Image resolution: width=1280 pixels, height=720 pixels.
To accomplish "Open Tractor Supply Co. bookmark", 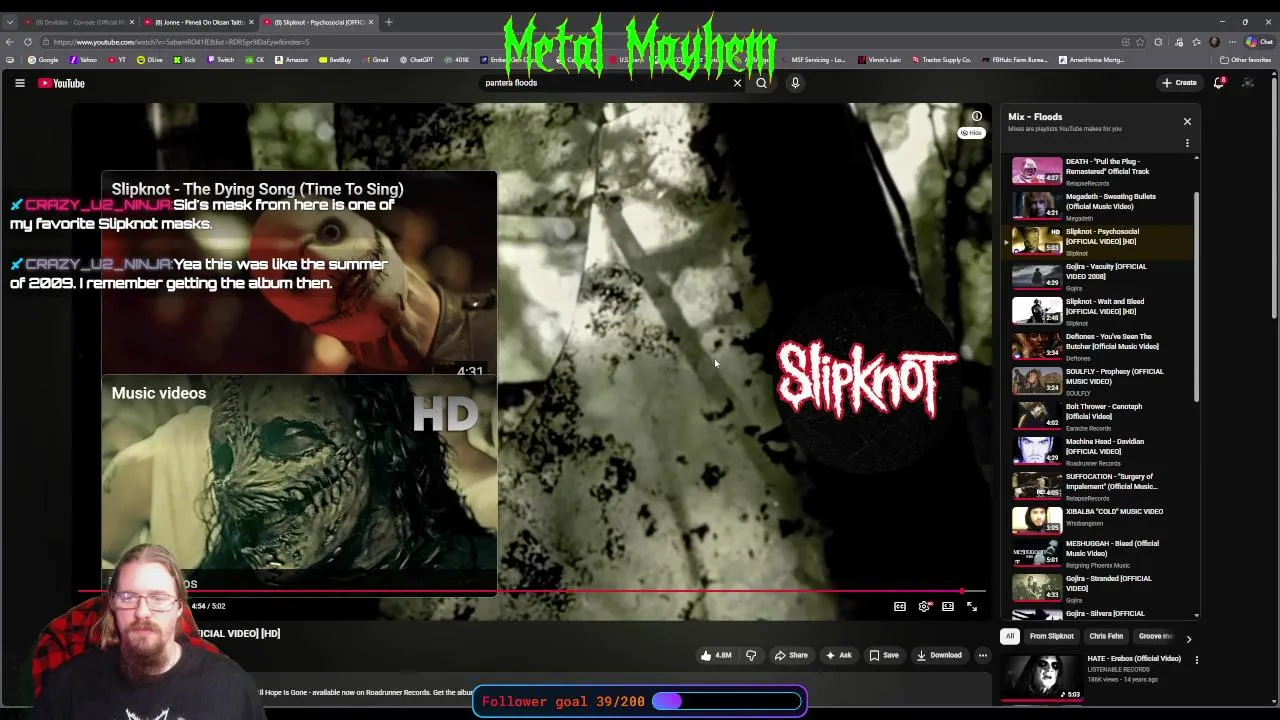I will (x=941, y=60).
